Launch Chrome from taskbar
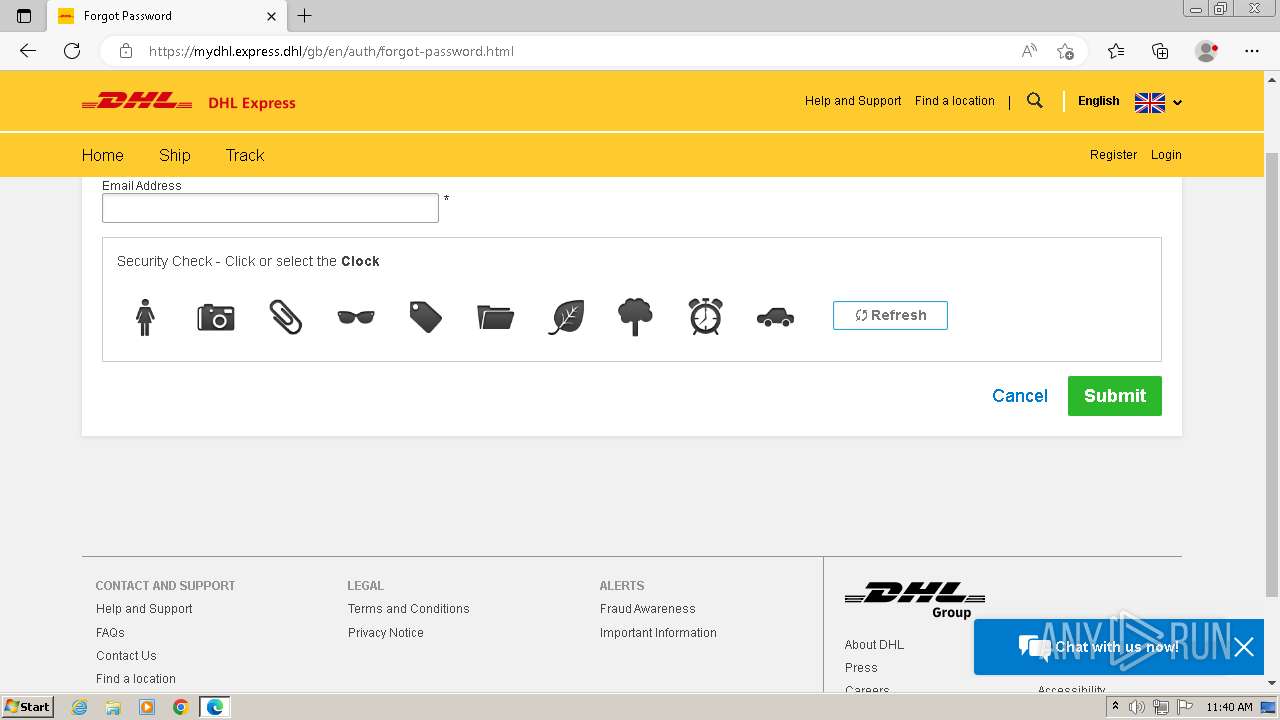1280x720 pixels. 180,707
